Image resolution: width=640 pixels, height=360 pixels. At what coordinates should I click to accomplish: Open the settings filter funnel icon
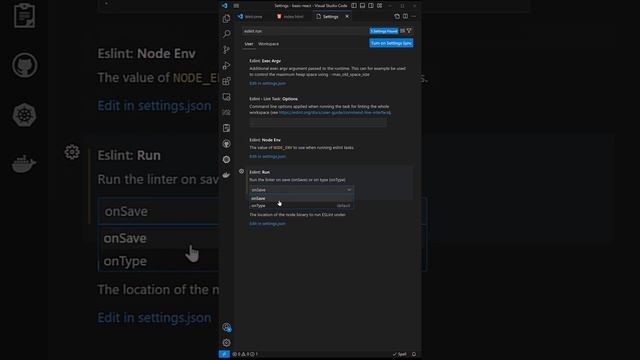(x=409, y=31)
